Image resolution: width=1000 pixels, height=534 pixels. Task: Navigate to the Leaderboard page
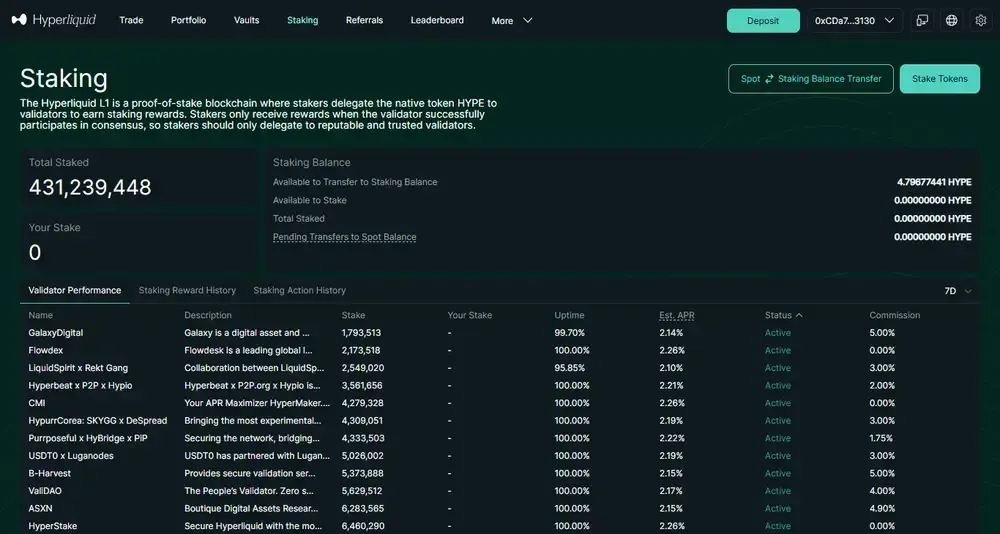pyautogui.click(x=437, y=20)
